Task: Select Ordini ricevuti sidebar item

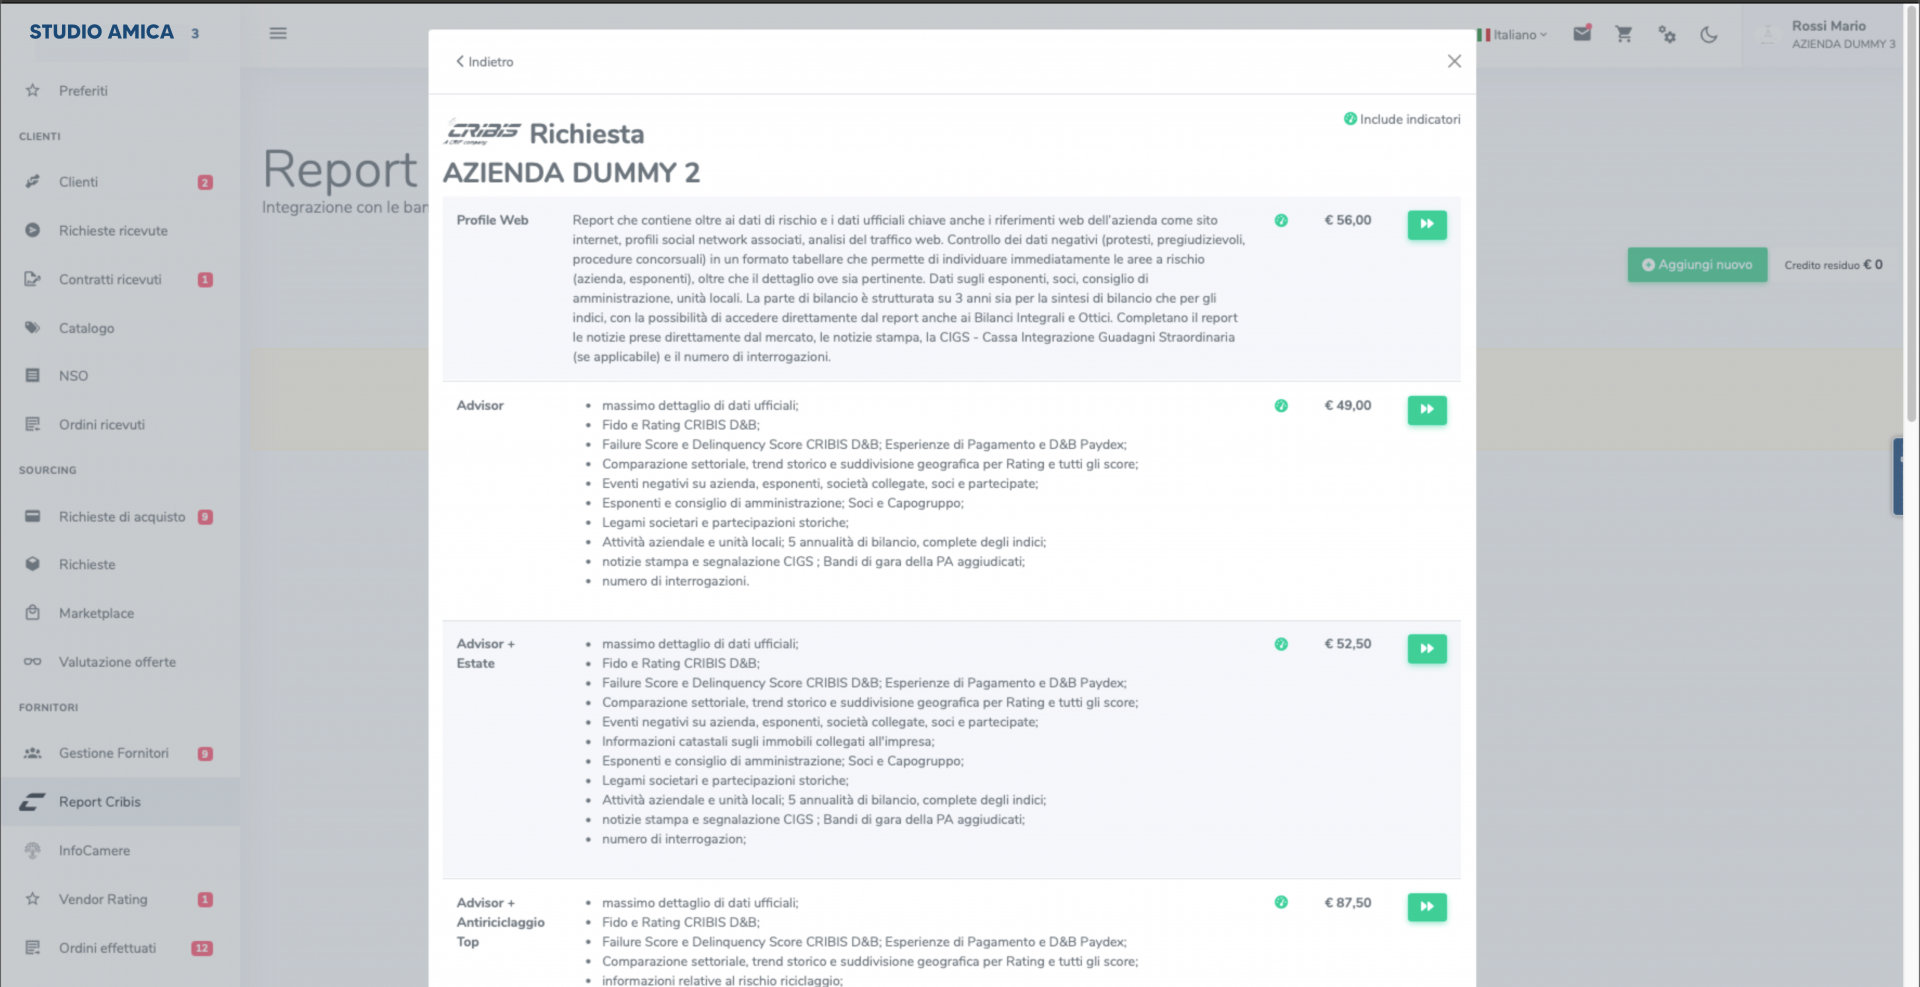Action: pyautogui.click(x=120, y=425)
